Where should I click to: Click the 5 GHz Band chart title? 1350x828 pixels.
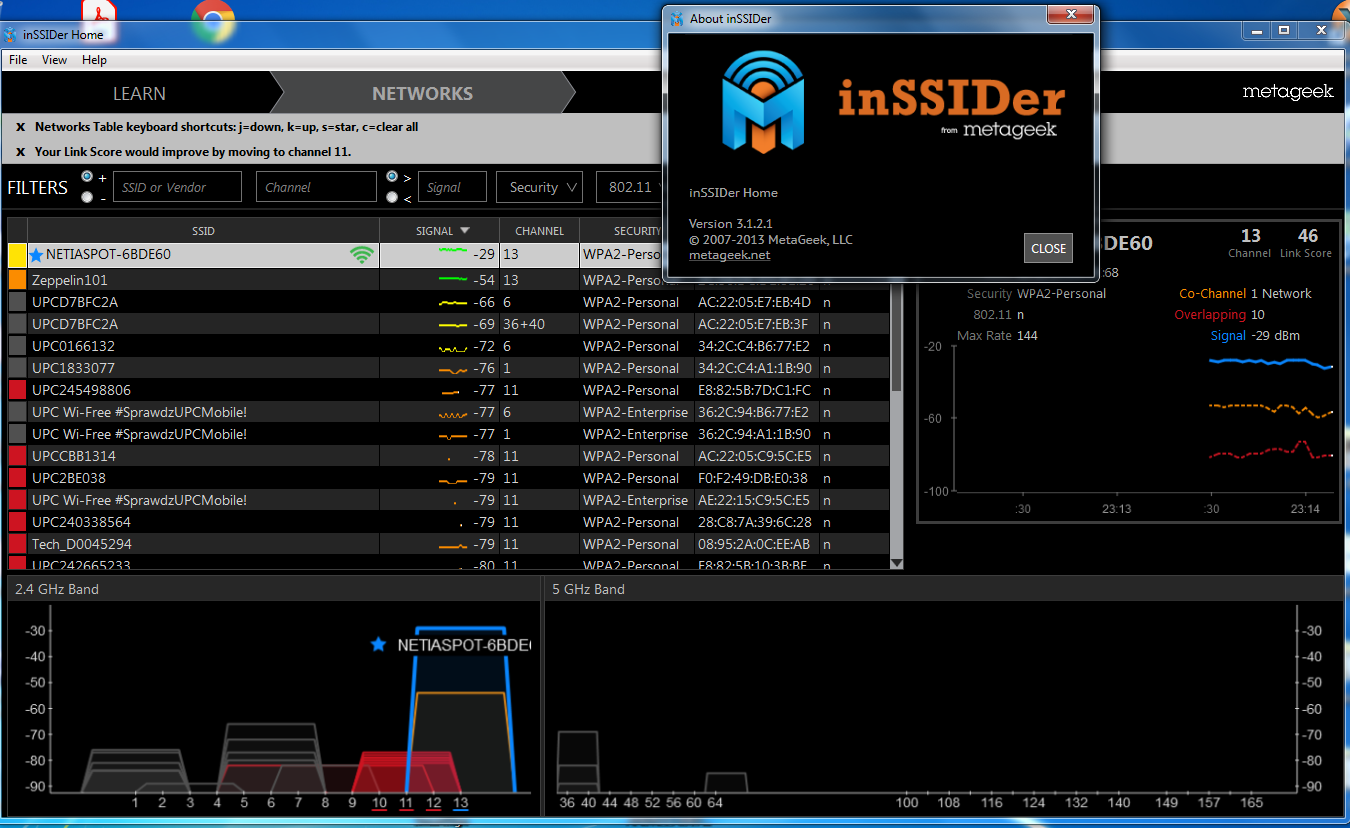pos(588,589)
